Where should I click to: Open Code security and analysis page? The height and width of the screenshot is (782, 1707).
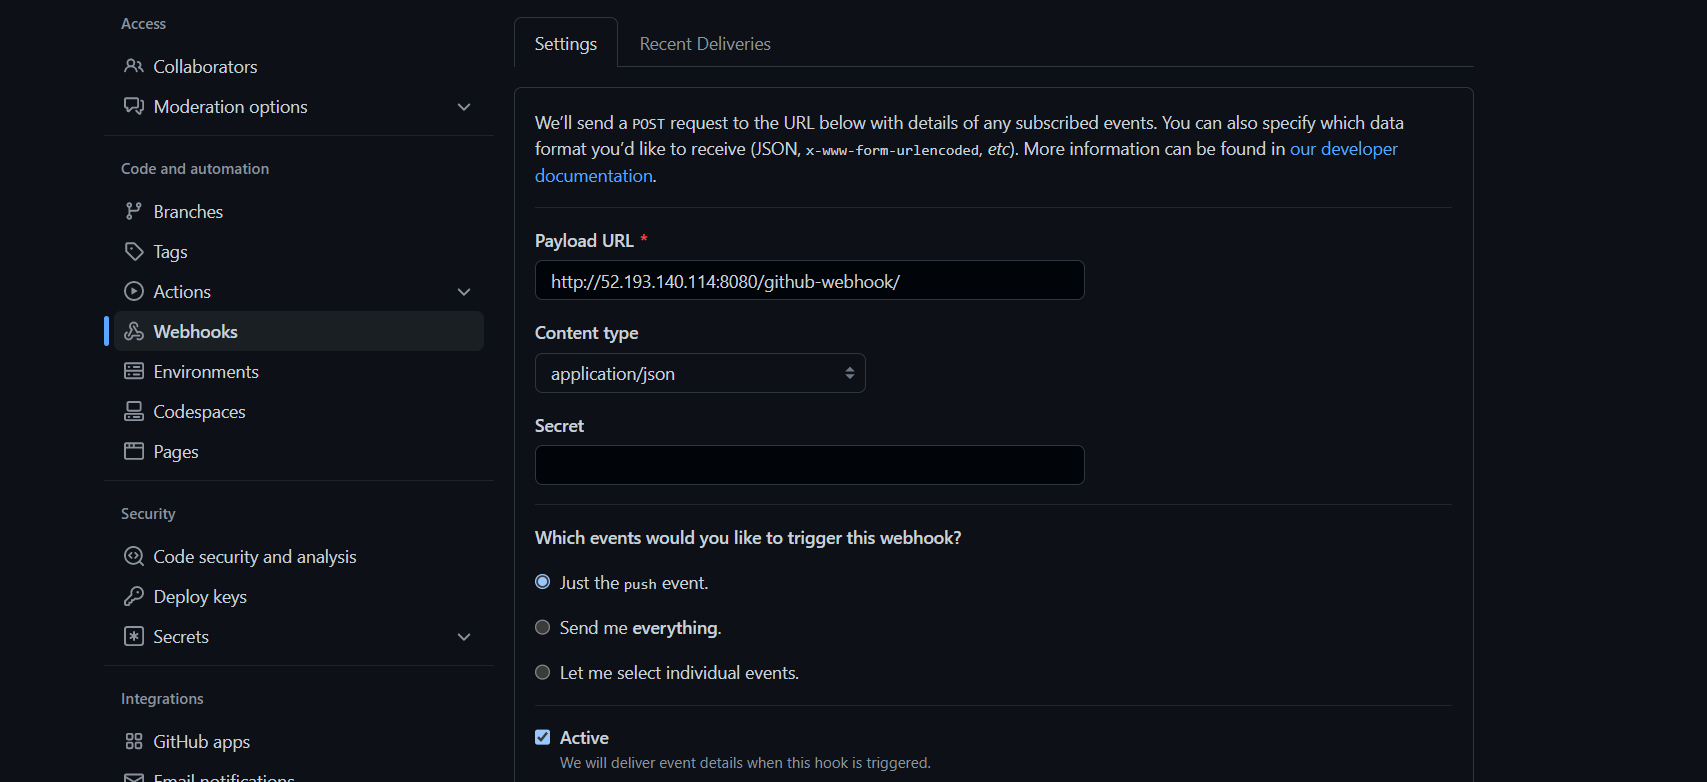coord(299,556)
